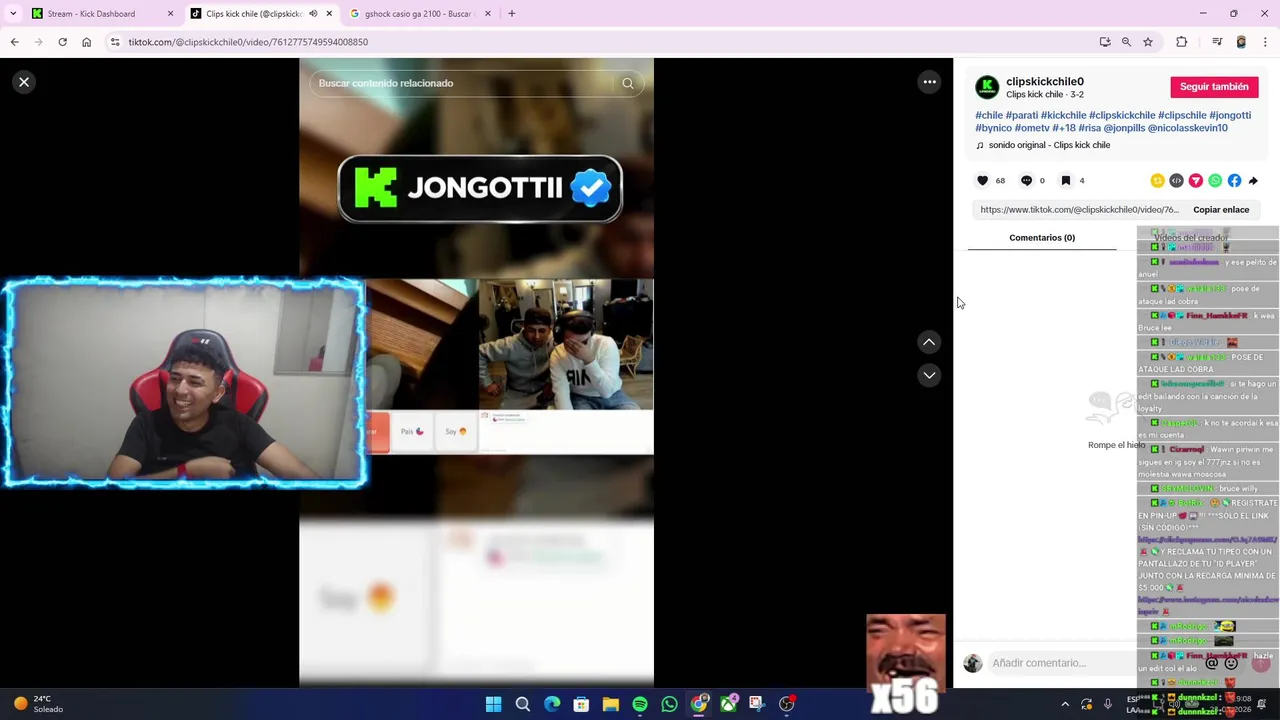Open the #chile hashtag
1280x720 pixels.
989,115
